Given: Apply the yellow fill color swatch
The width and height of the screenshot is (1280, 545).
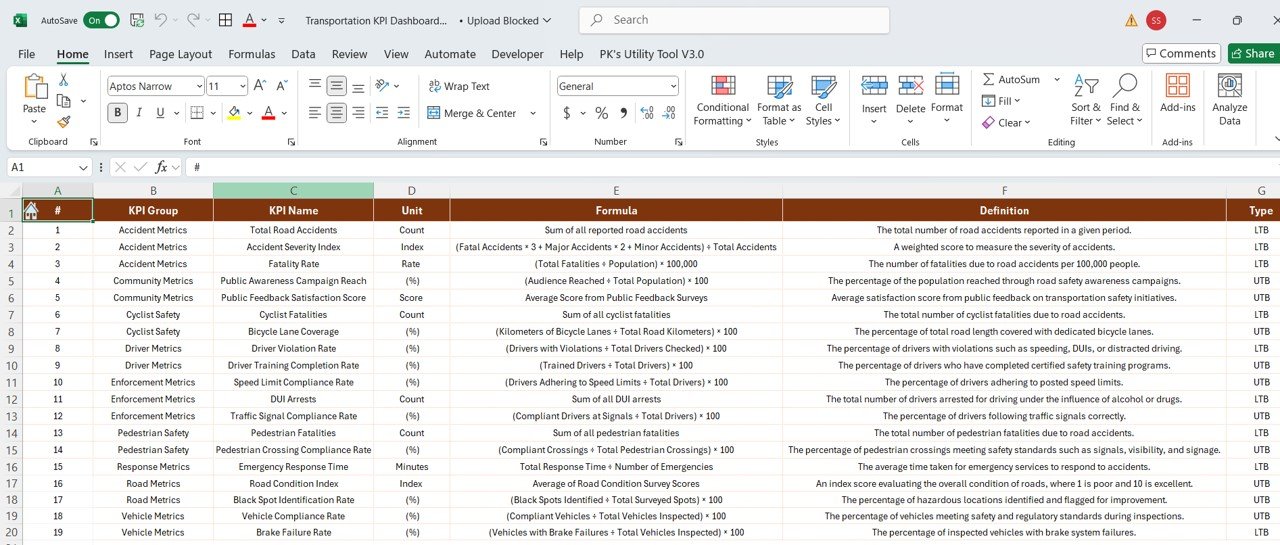Looking at the screenshot, I should (x=234, y=113).
